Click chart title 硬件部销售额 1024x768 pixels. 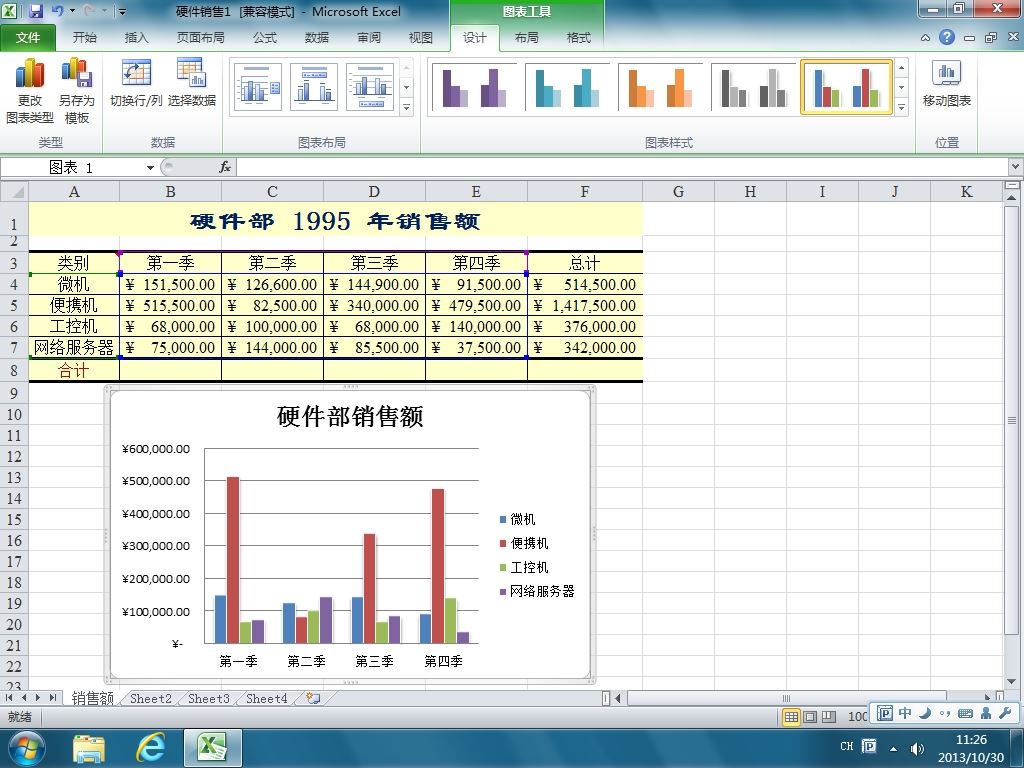pyautogui.click(x=350, y=417)
